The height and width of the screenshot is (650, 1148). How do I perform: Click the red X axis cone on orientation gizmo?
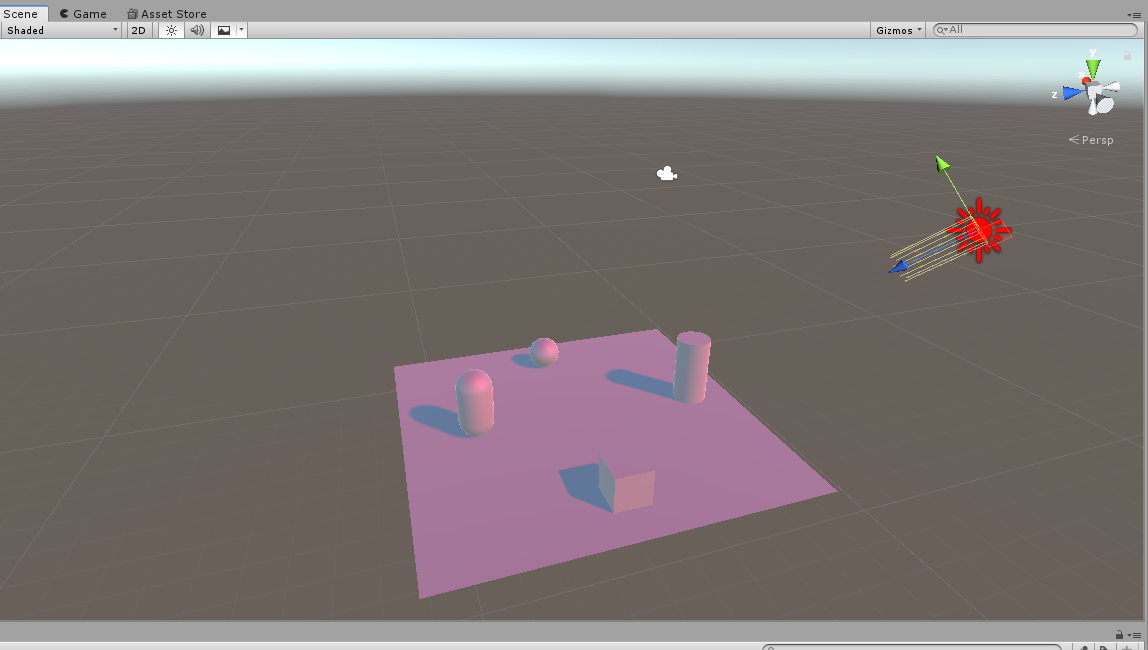coord(1086,80)
